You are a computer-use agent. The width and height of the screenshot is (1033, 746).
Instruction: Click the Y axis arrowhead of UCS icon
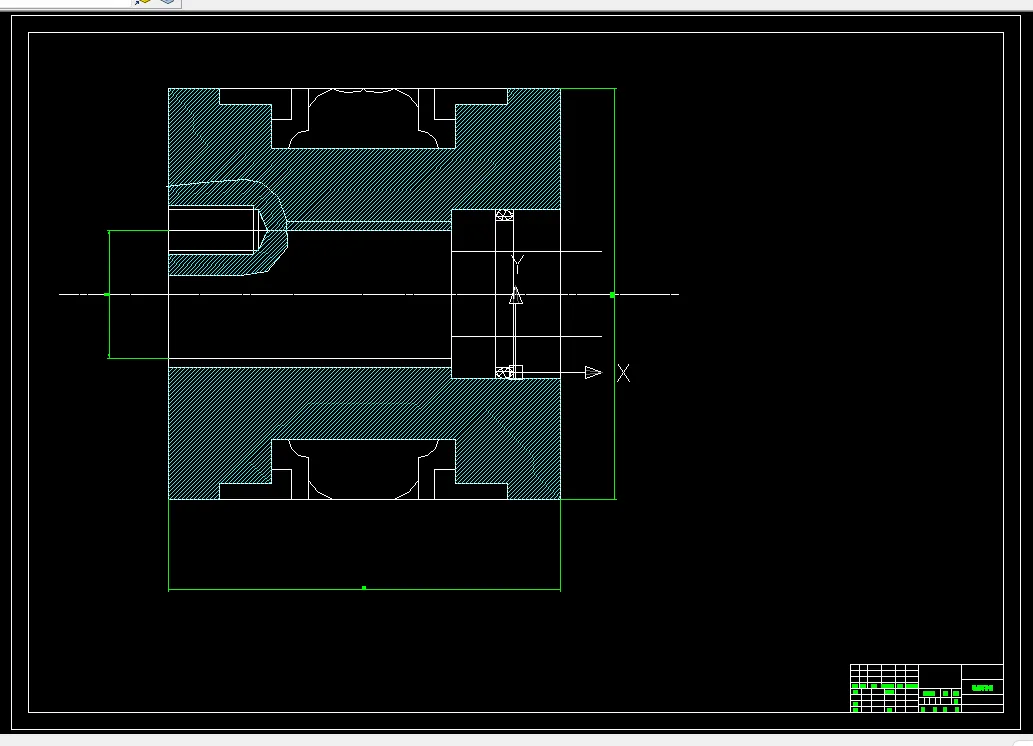[516, 295]
